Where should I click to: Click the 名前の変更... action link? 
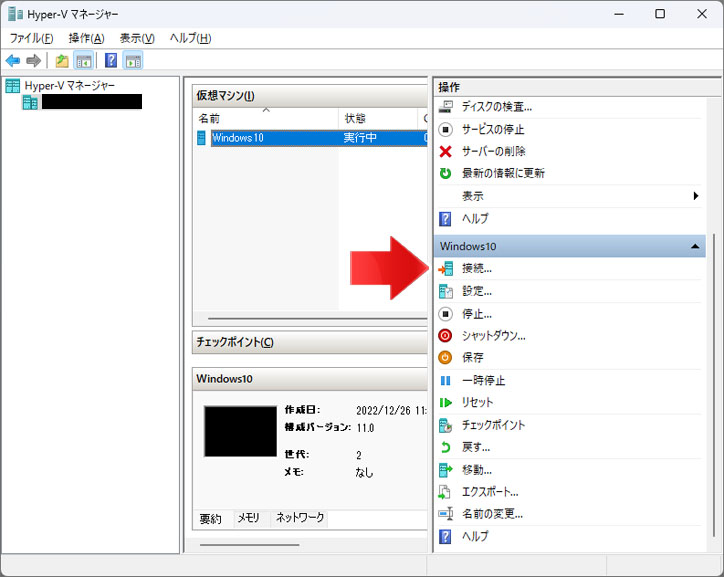(492, 514)
